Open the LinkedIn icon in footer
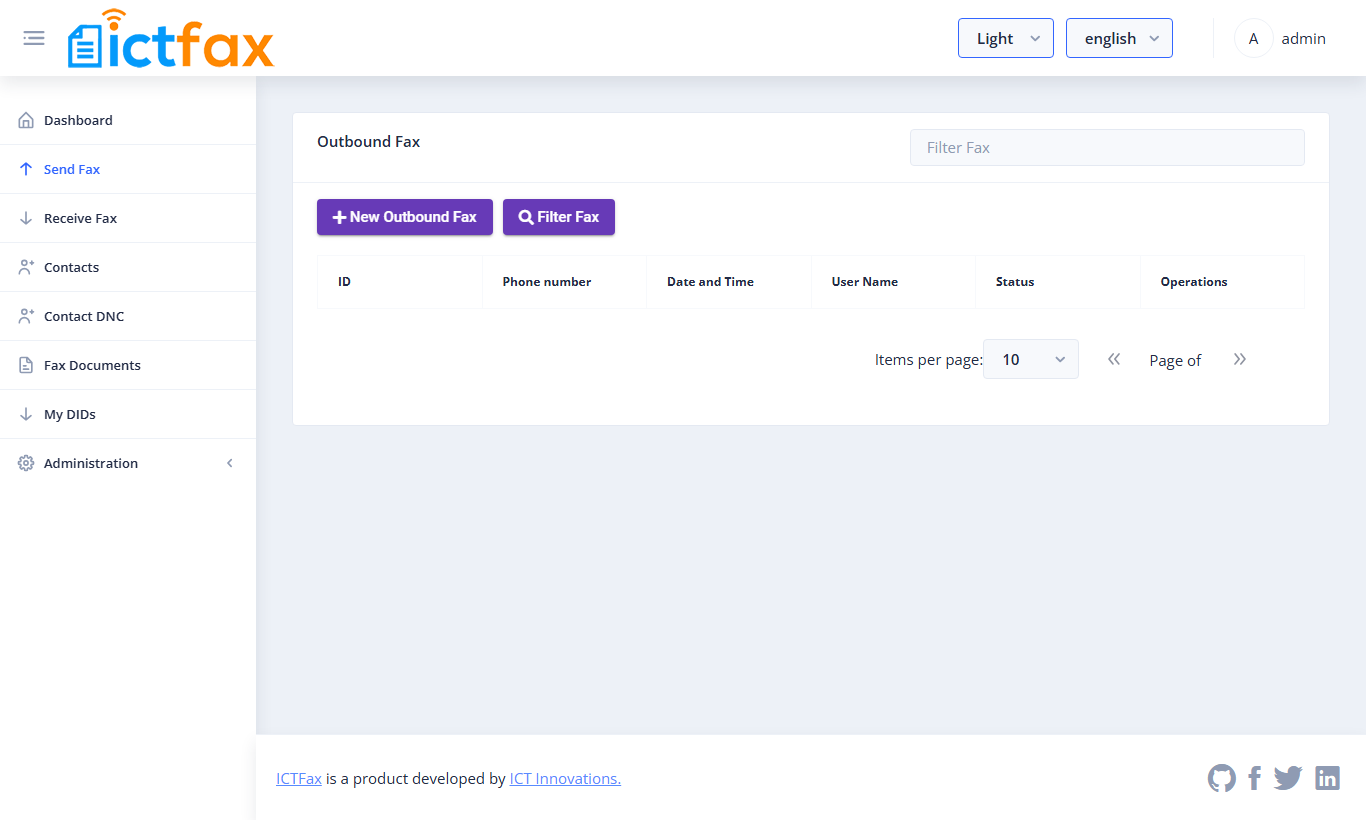The image size is (1366, 820). tap(1327, 778)
